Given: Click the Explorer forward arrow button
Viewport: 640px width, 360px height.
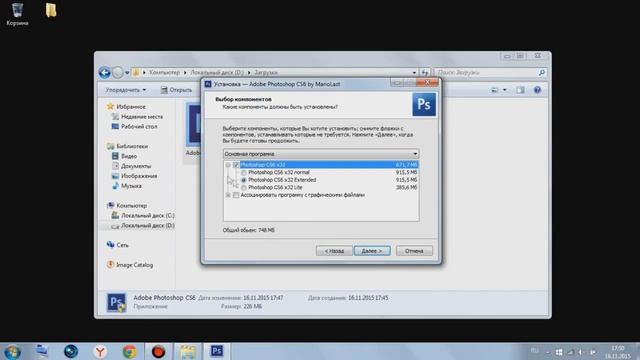Looking at the screenshot, I should point(118,73).
